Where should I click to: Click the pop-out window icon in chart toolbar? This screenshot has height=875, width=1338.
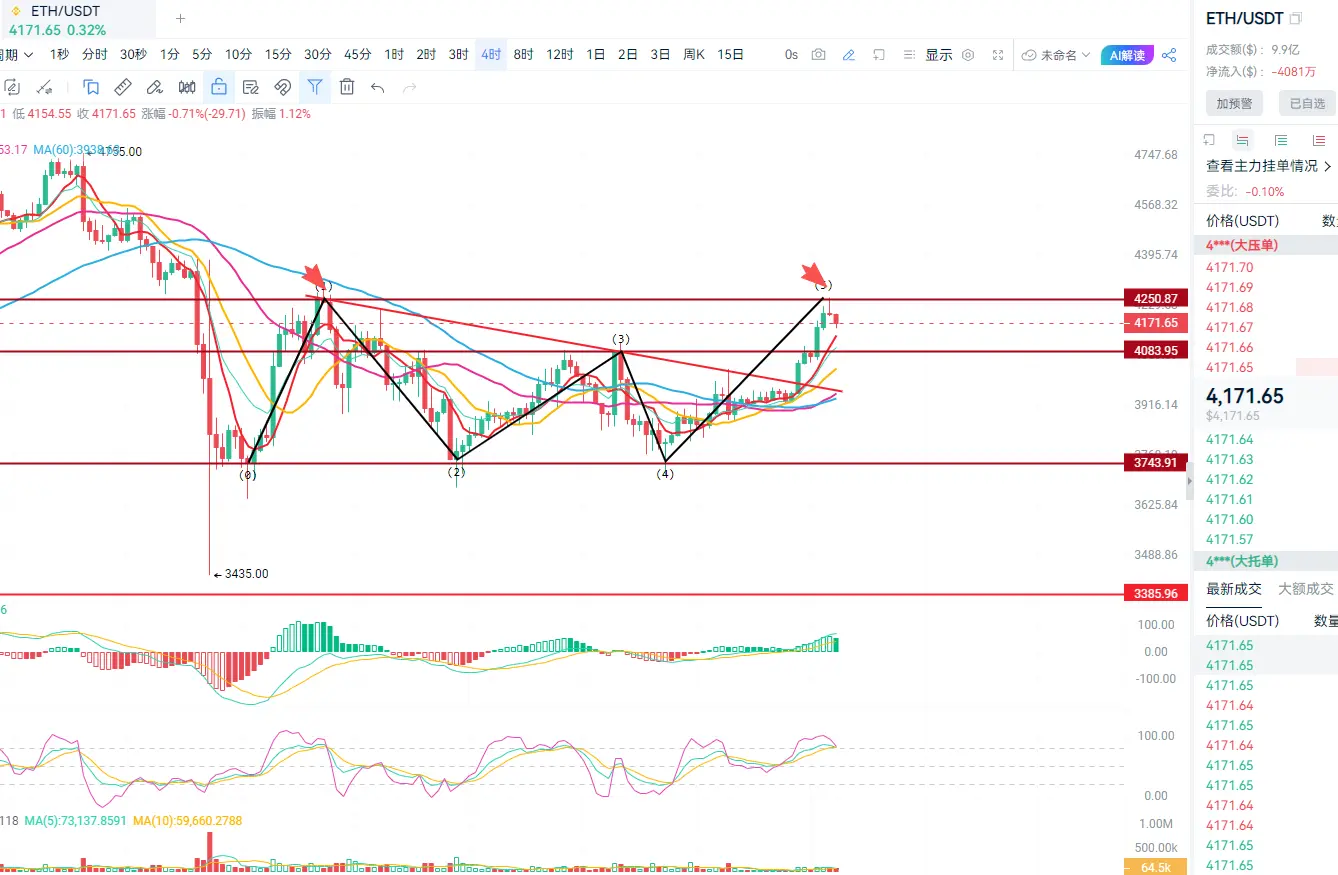pyautogui.click(x=879, y=55)
